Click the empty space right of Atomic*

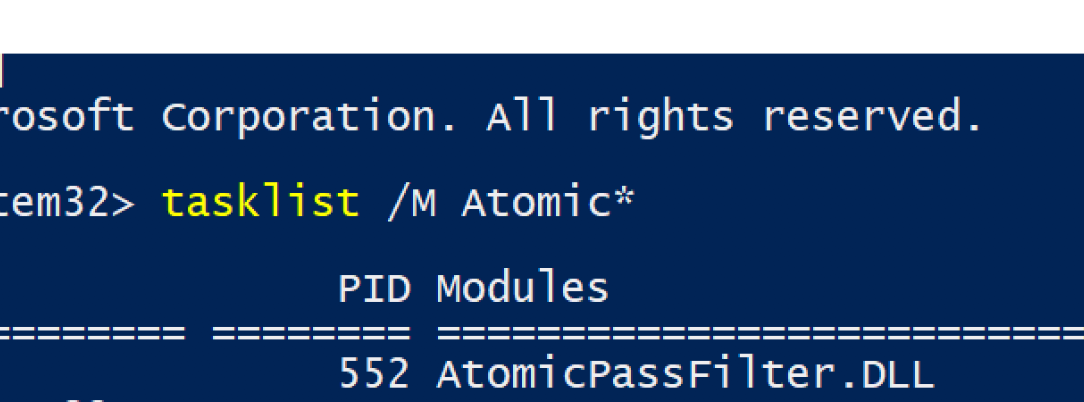[x=850, y=203]
